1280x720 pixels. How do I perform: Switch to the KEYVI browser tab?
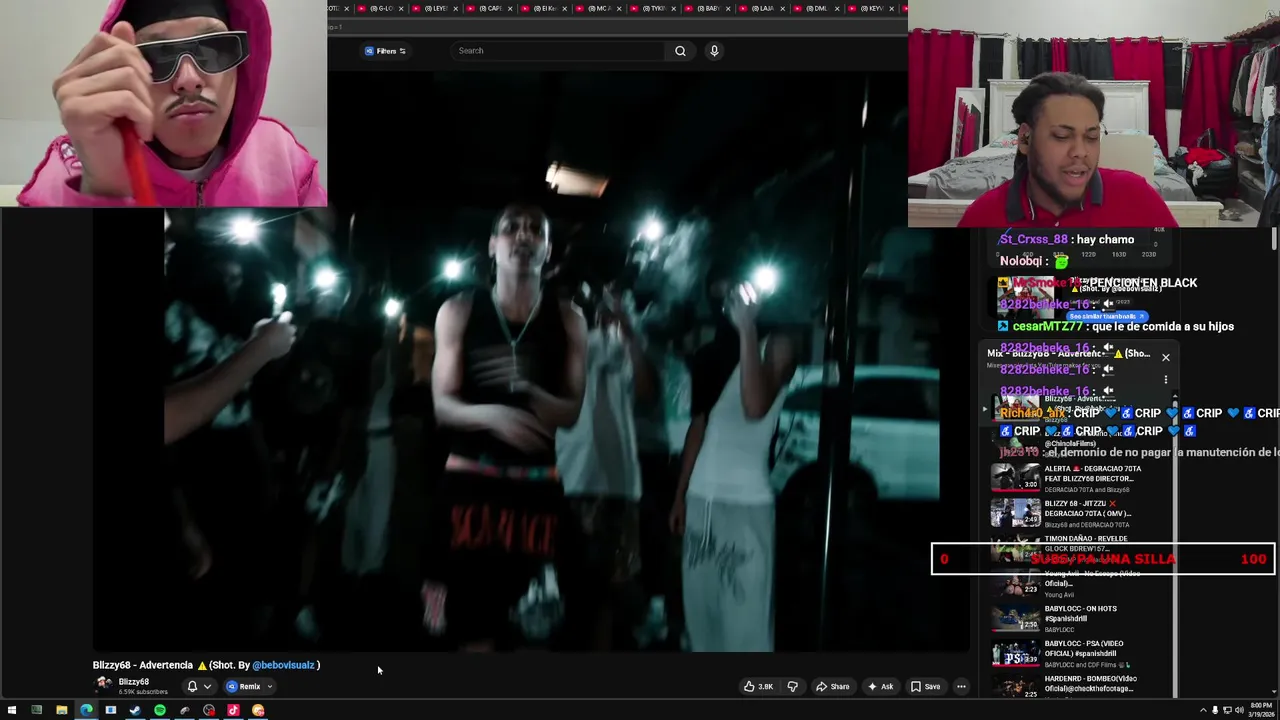tap(871, 9)
